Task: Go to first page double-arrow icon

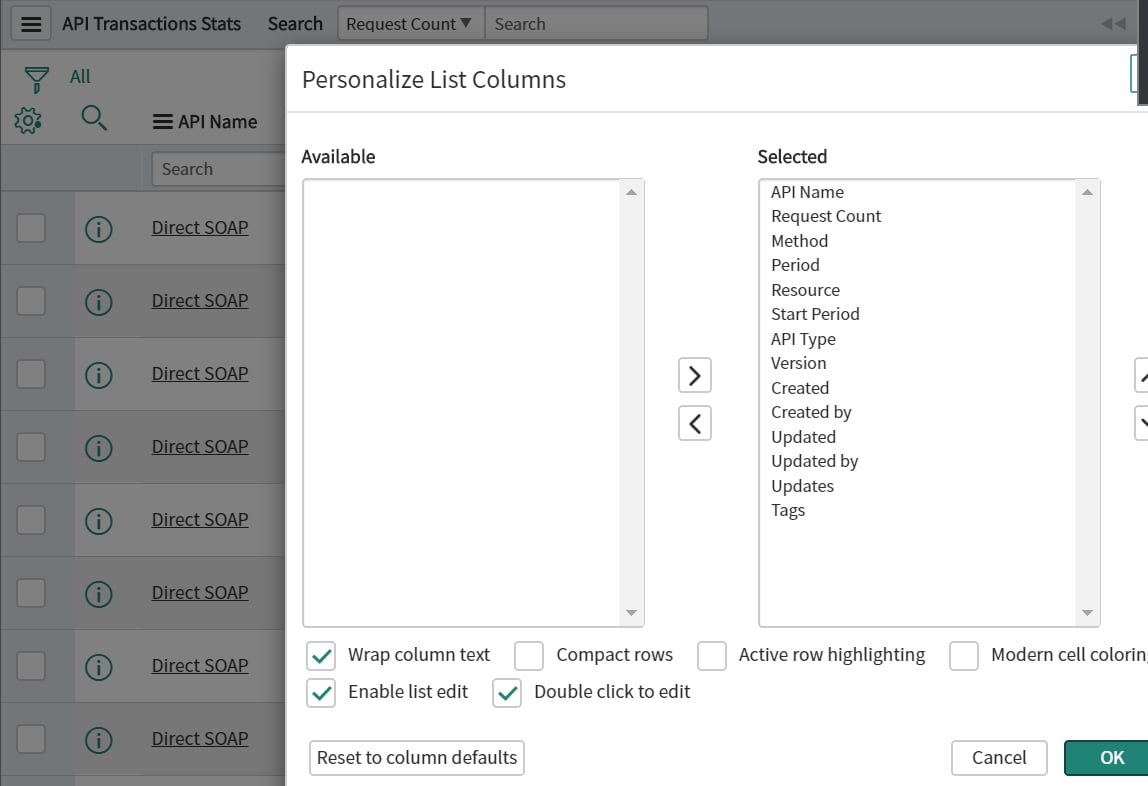Action: click(x=1113, y=24)
